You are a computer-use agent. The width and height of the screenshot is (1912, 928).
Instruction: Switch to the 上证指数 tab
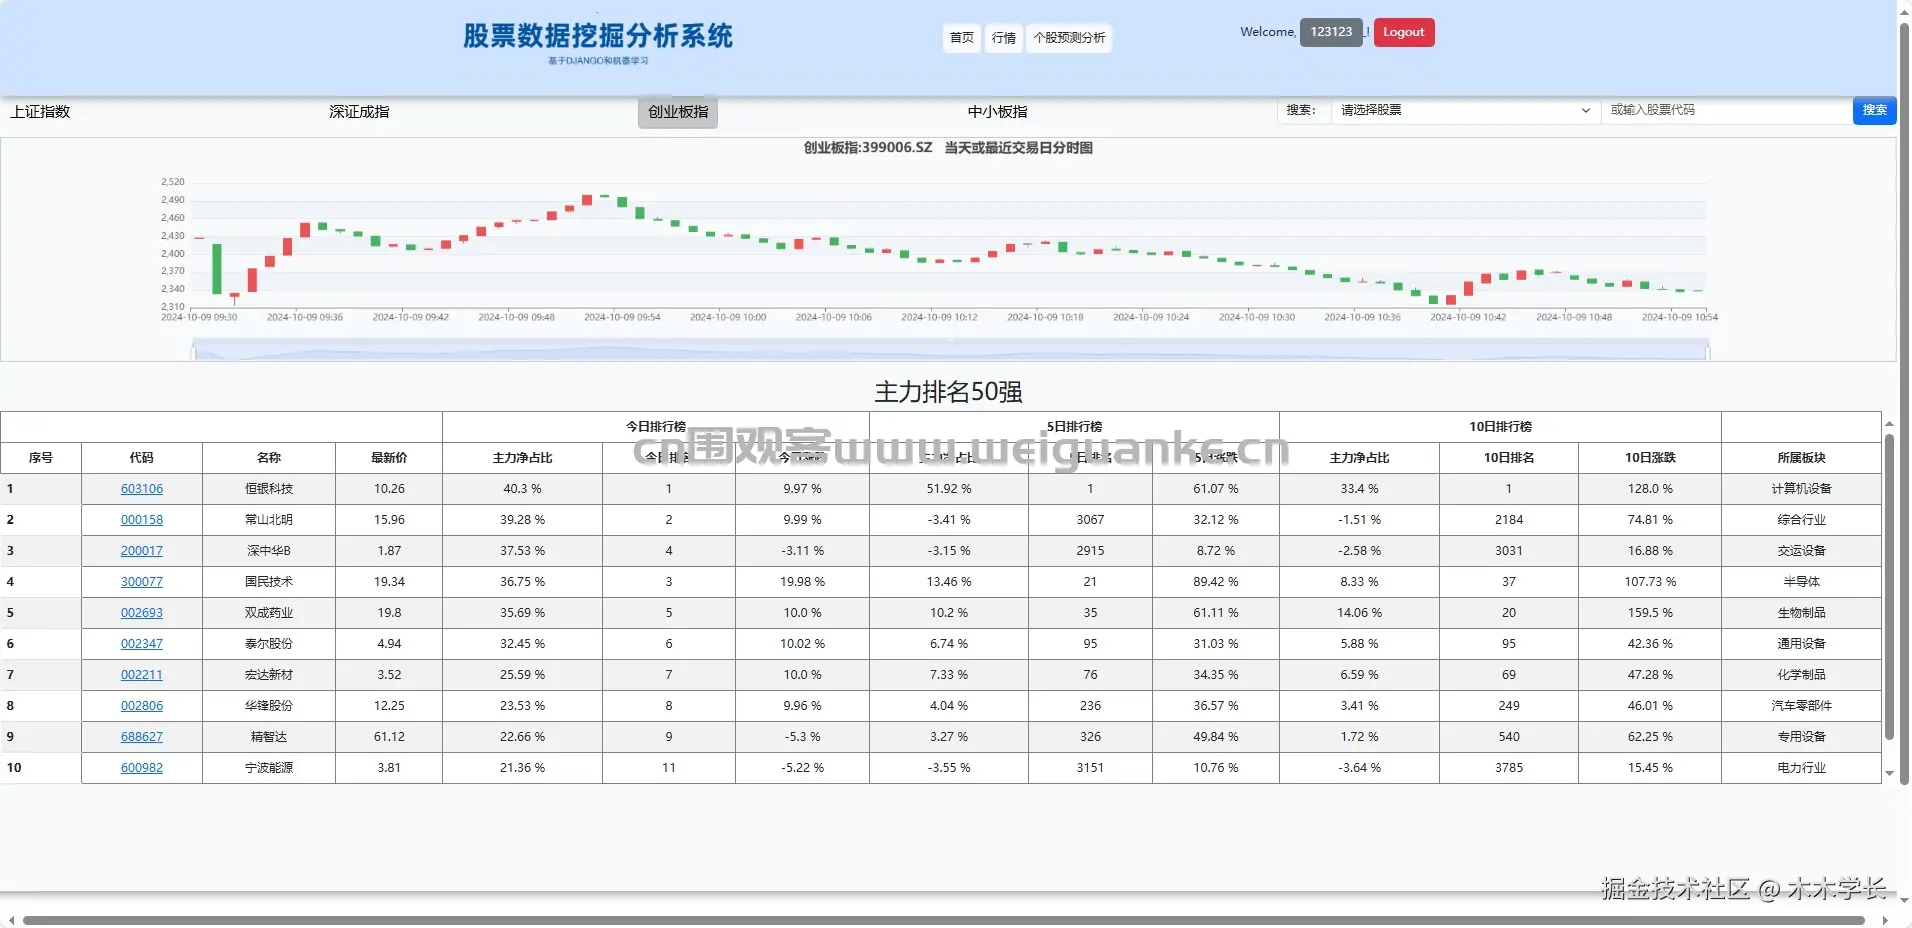[41, 112]
